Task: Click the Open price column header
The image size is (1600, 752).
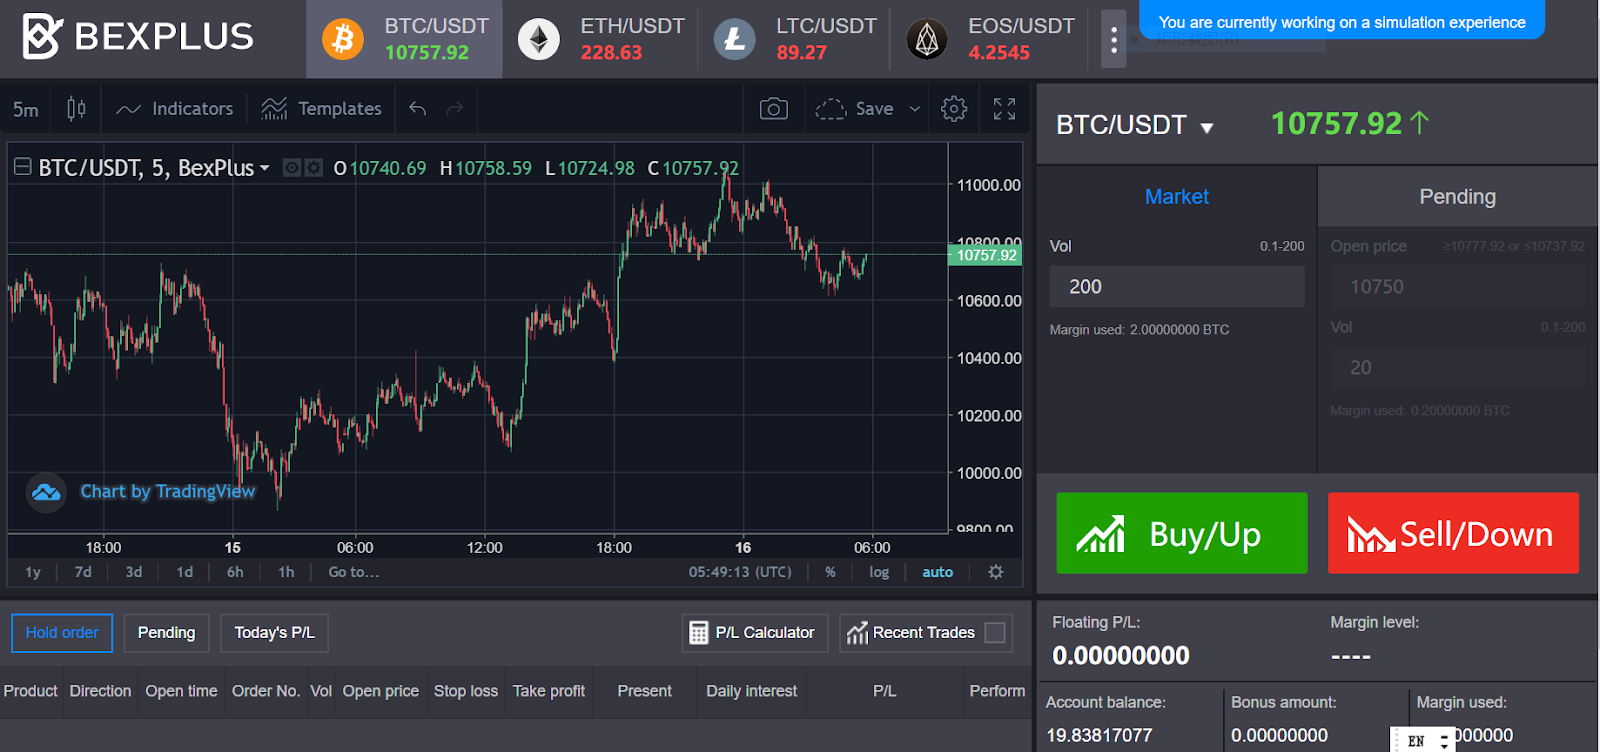Action: tap(381, 691)
